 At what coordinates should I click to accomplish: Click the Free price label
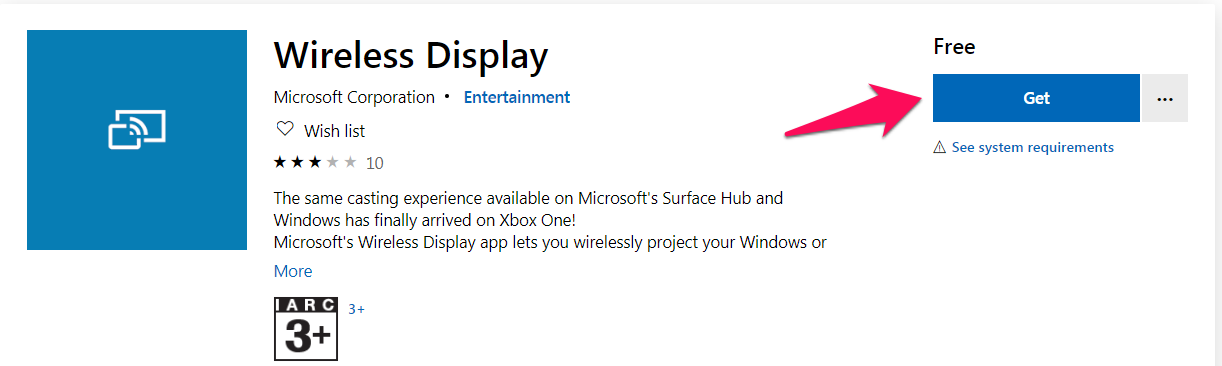[x=954, y=46]
